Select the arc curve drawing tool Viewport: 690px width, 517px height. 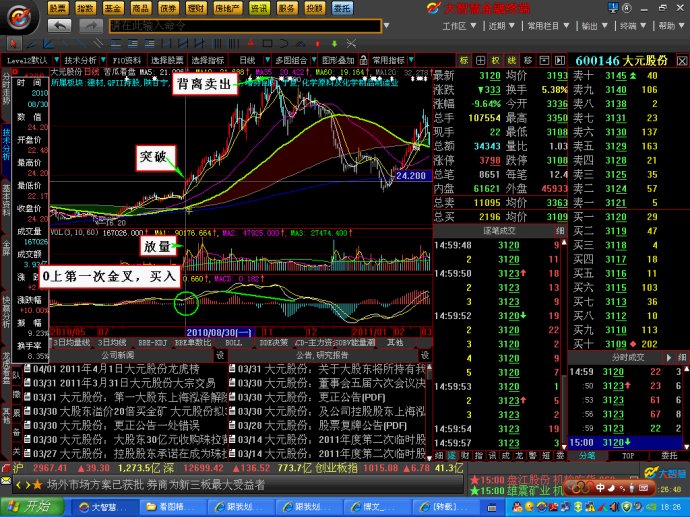[x=284, y=44]
